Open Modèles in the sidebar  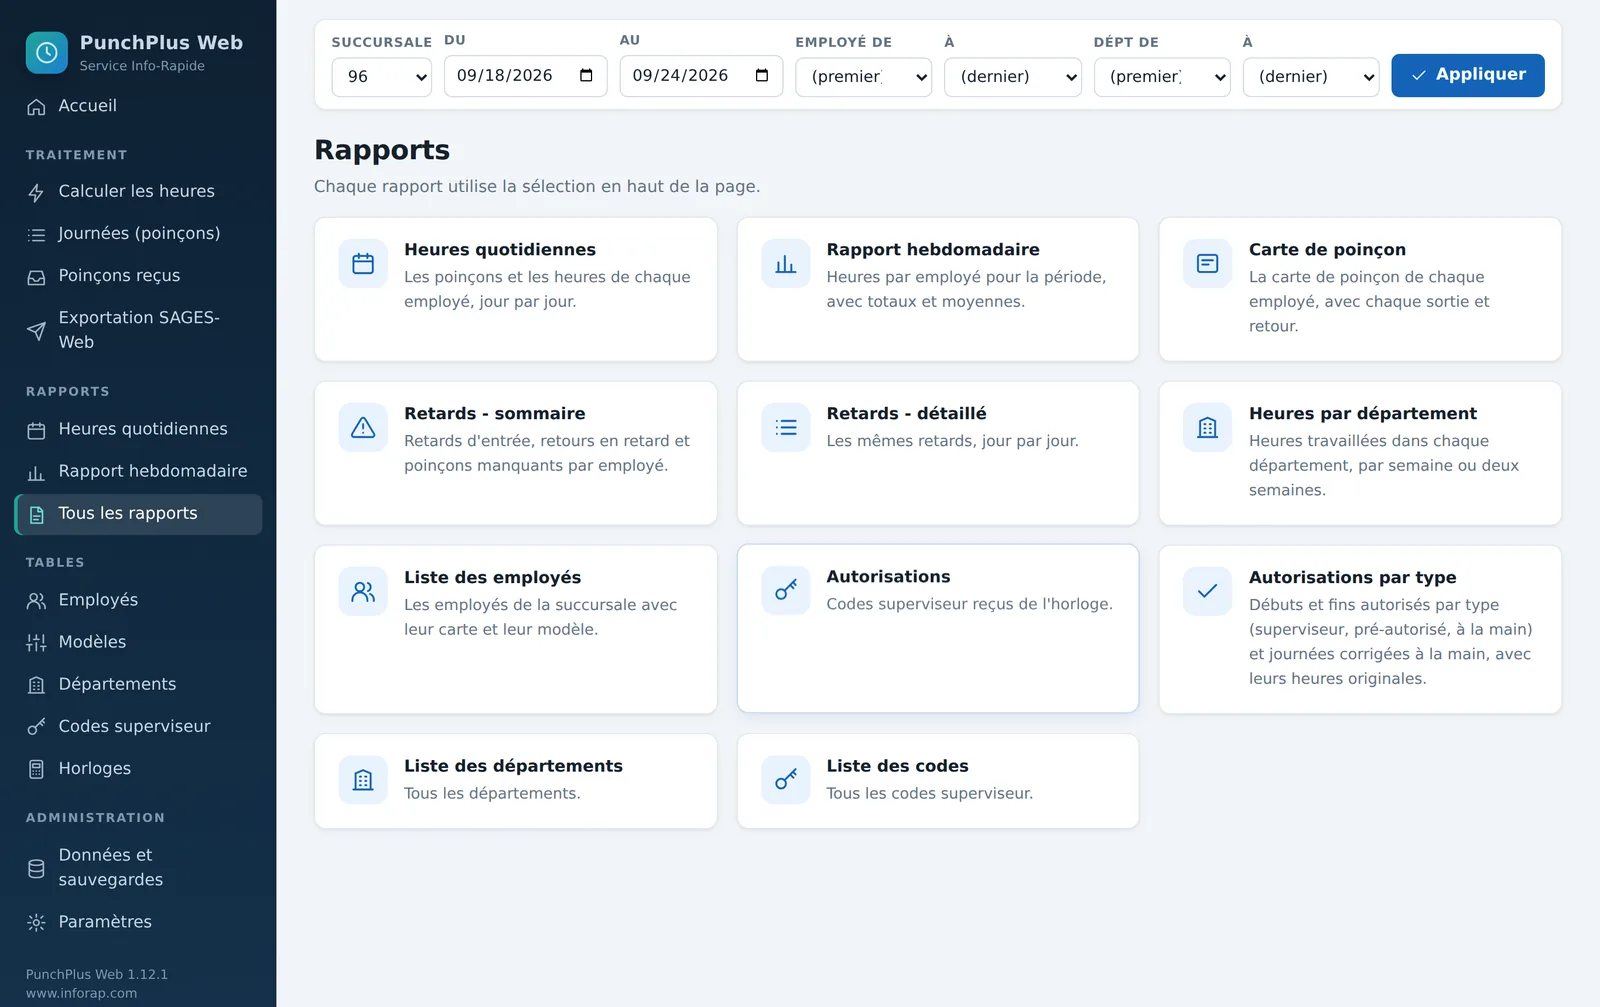(138, 642)
